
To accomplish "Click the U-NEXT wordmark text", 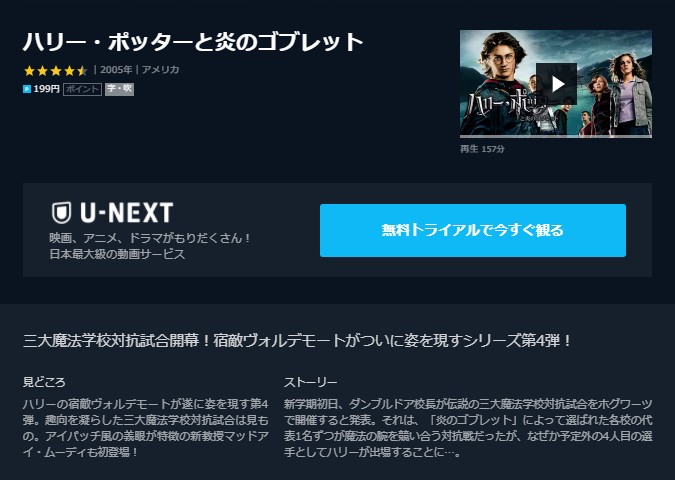I will [x=127, y=213].
